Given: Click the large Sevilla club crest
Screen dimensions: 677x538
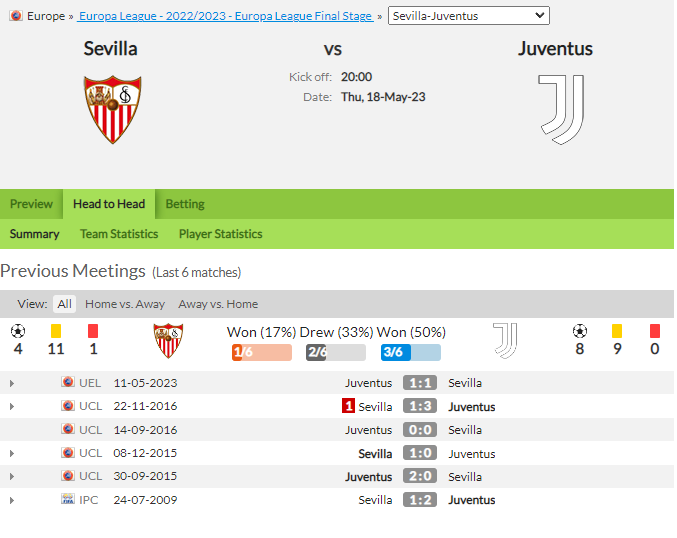Looking at the screenshot, I should pyautogui.click(x=113, y=109).
